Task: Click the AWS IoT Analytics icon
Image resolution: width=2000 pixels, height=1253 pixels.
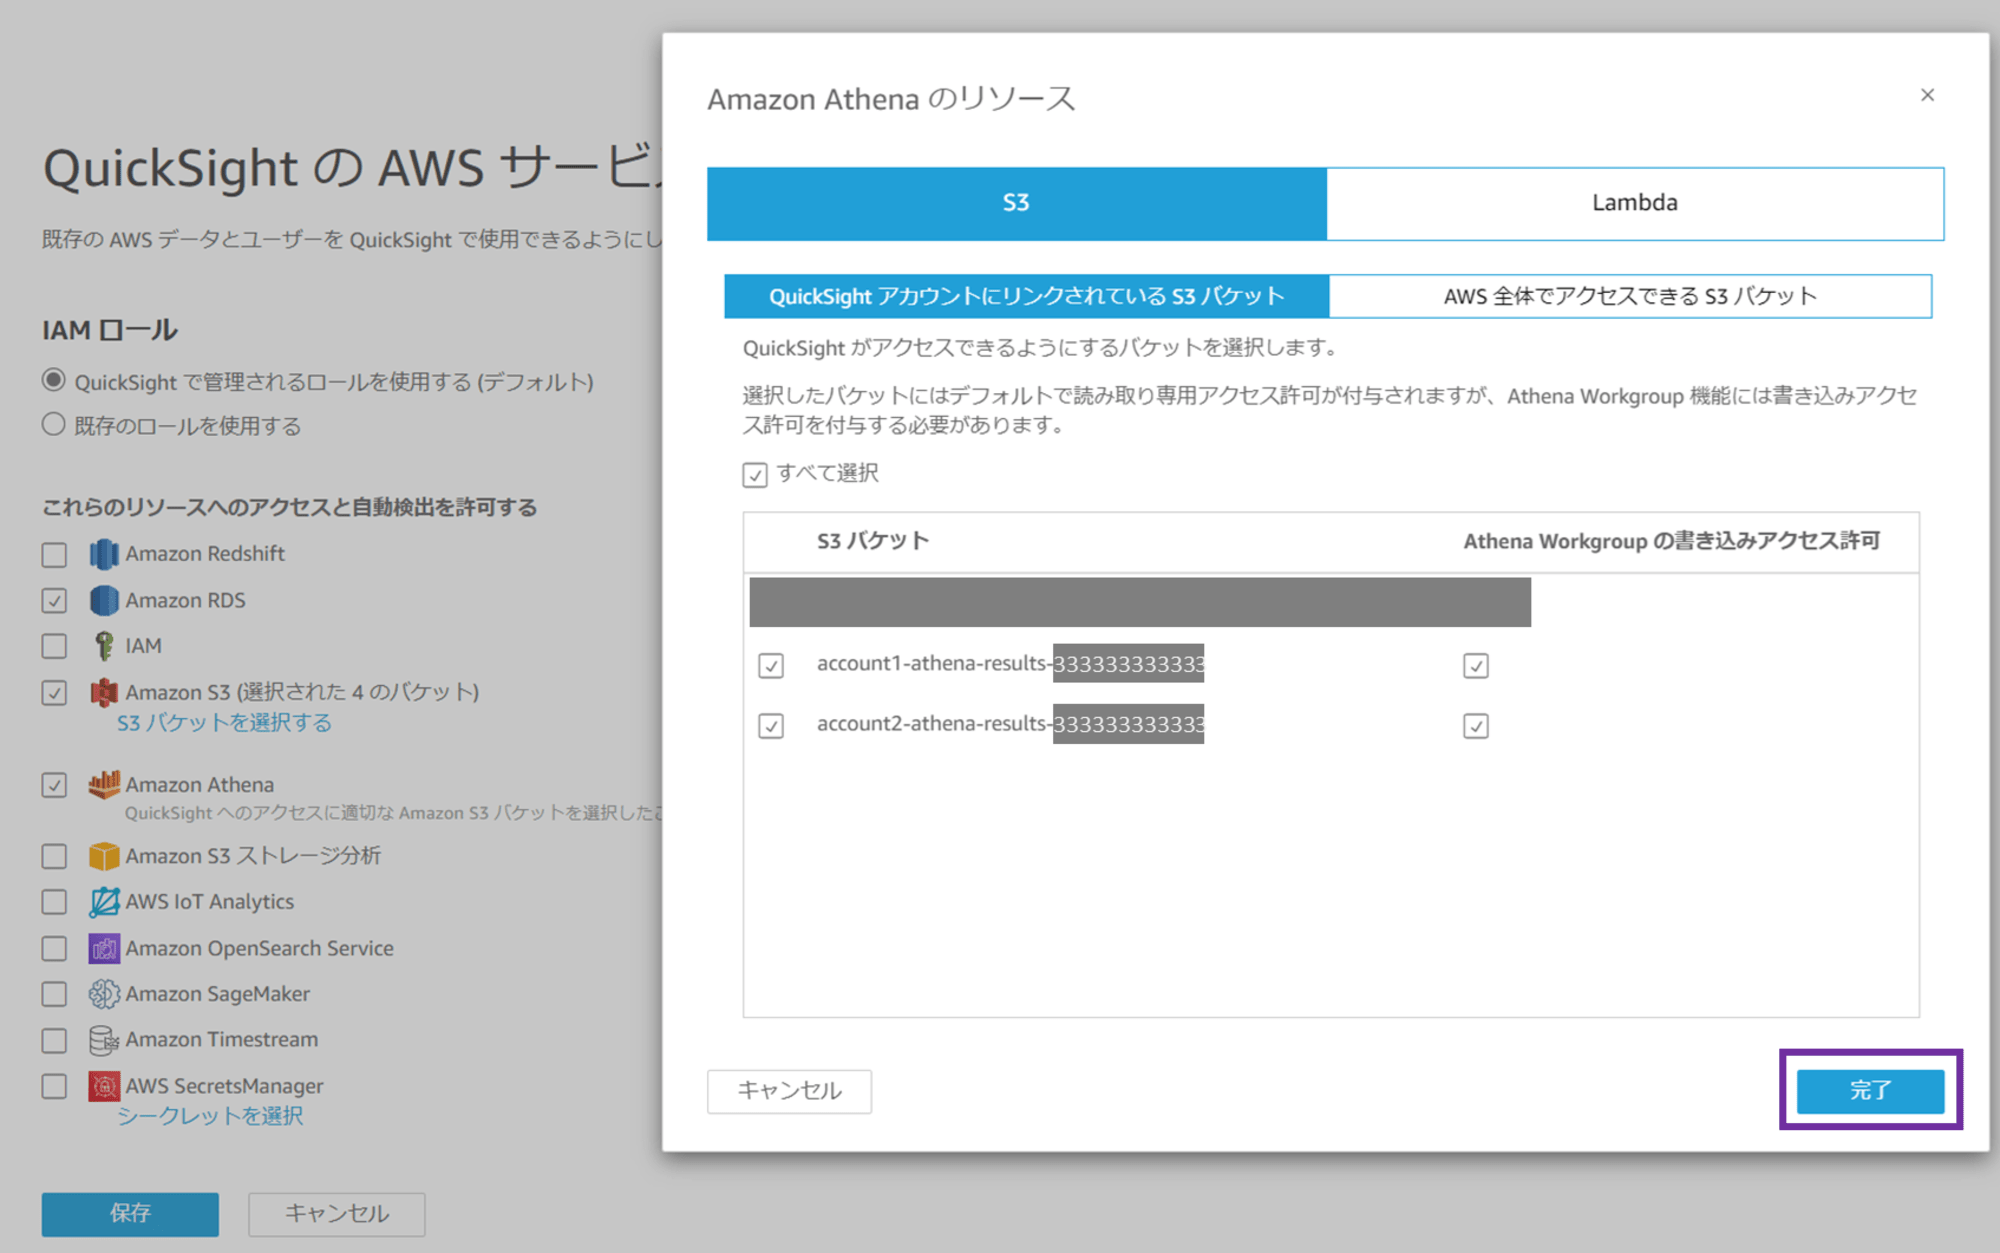Action: [104, 902]
